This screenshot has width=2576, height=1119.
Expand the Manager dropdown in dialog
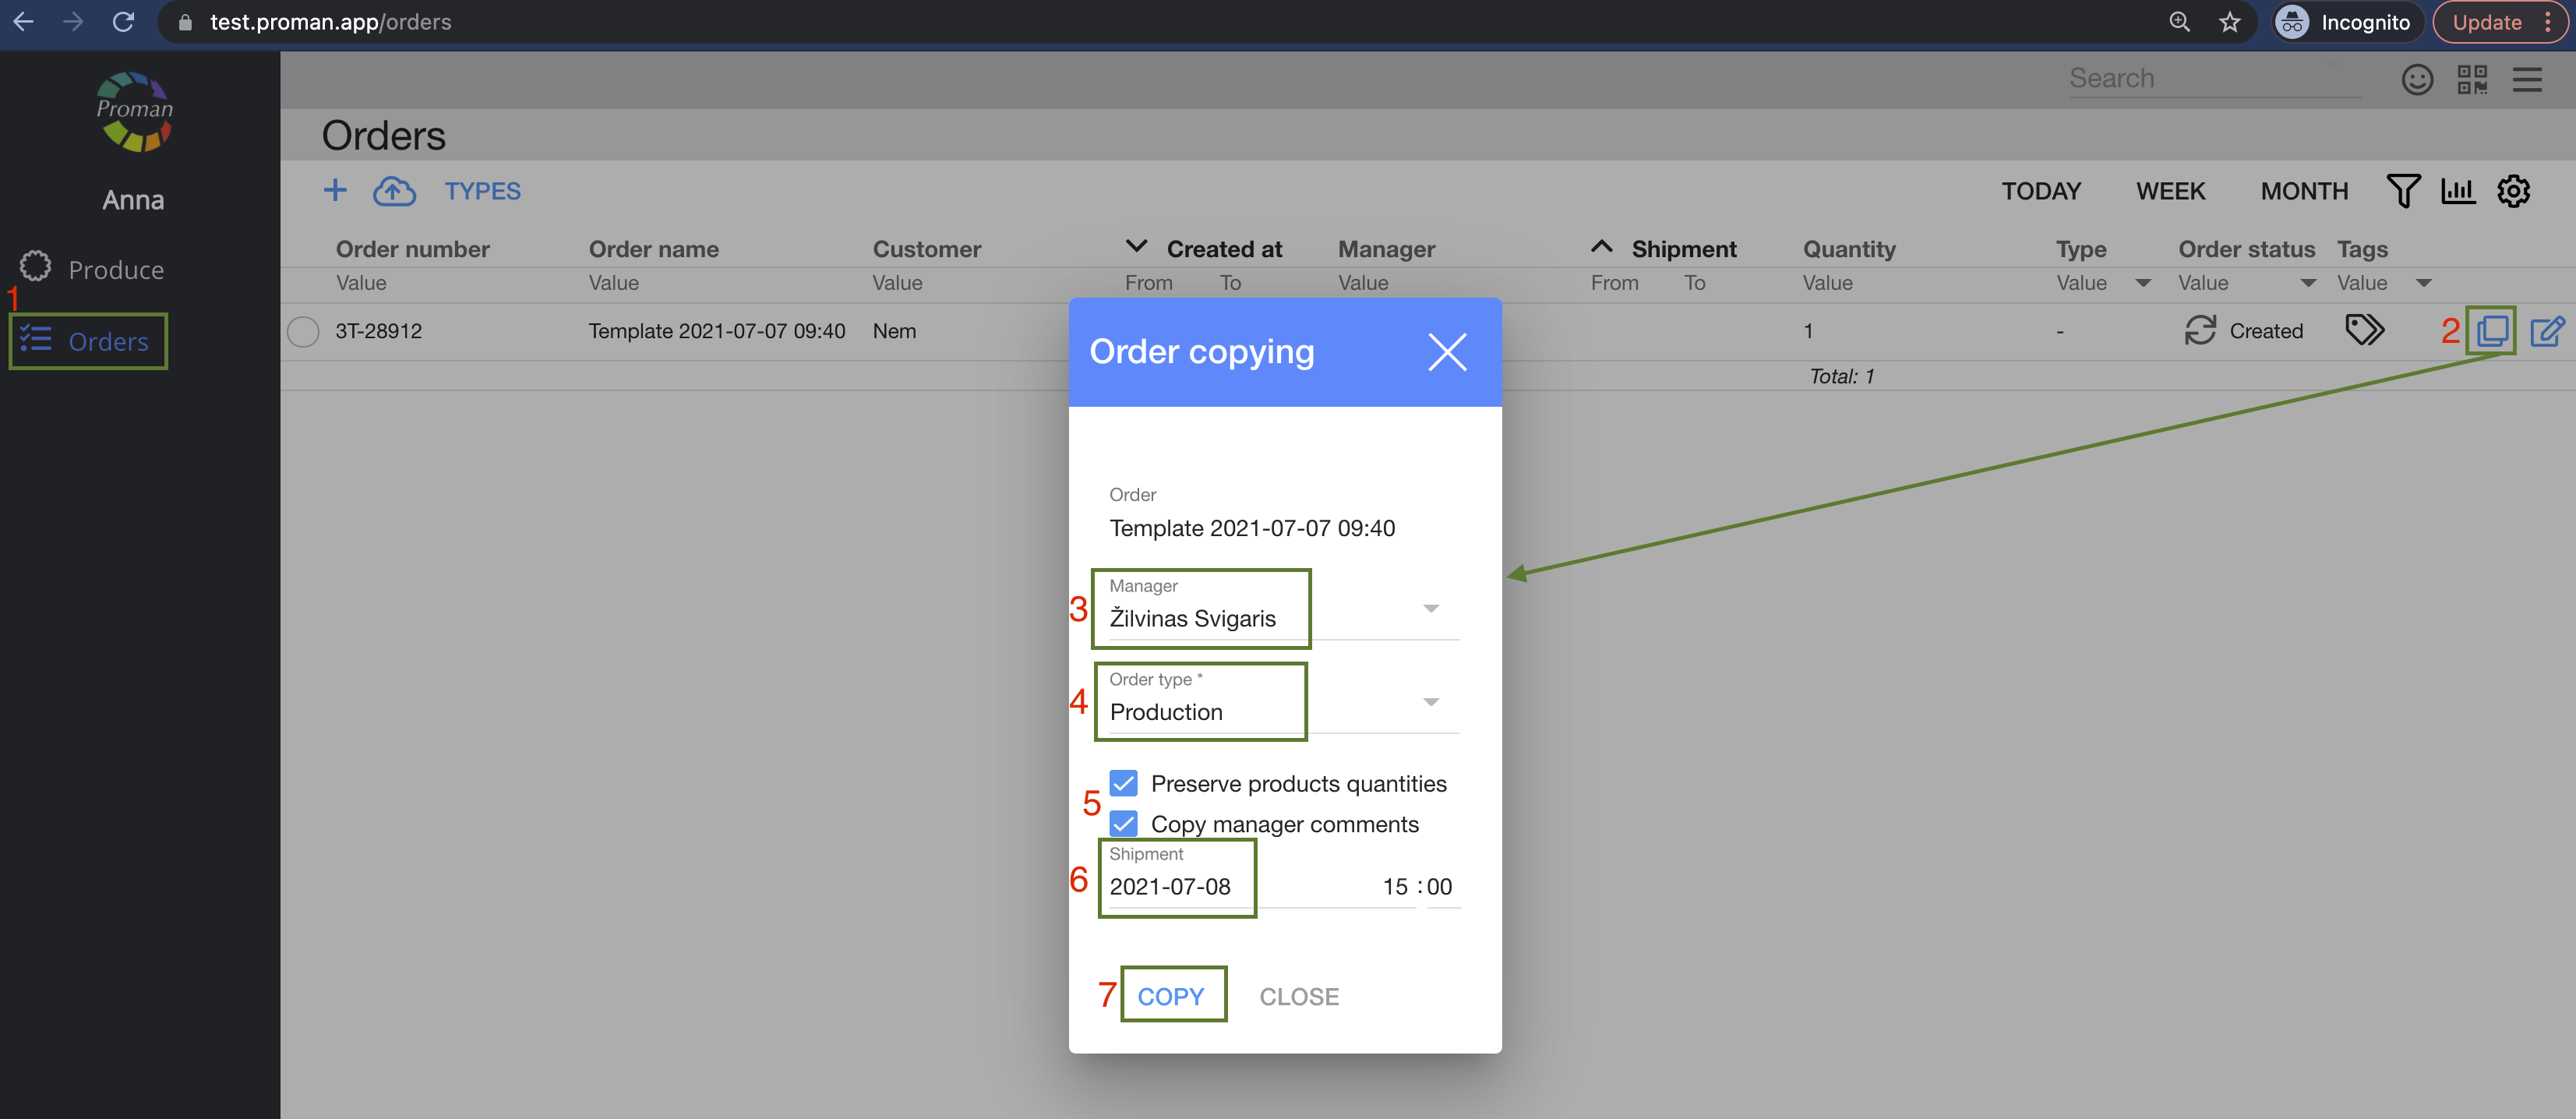[1430, 609]
